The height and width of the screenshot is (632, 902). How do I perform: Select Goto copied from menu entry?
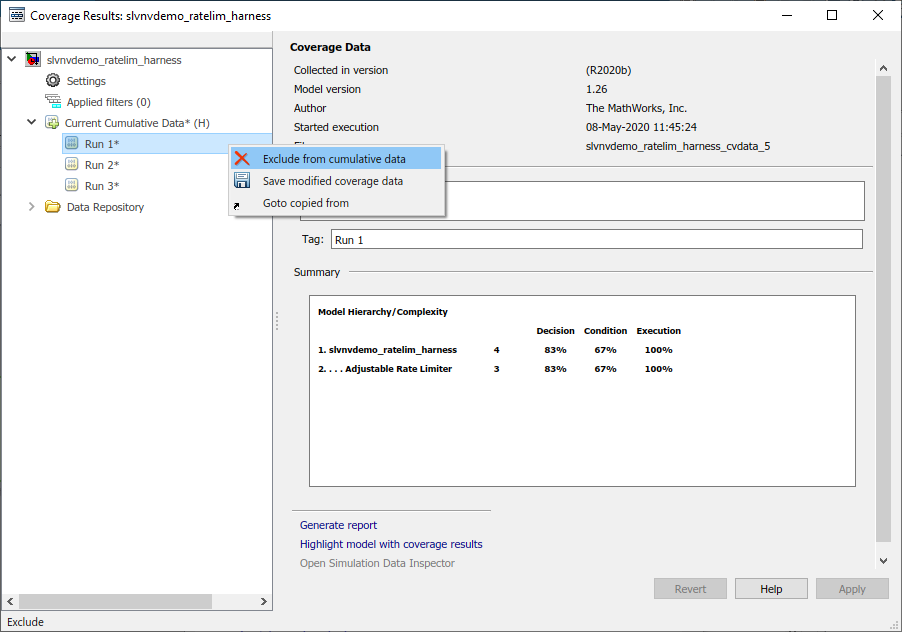click(305, 203)
